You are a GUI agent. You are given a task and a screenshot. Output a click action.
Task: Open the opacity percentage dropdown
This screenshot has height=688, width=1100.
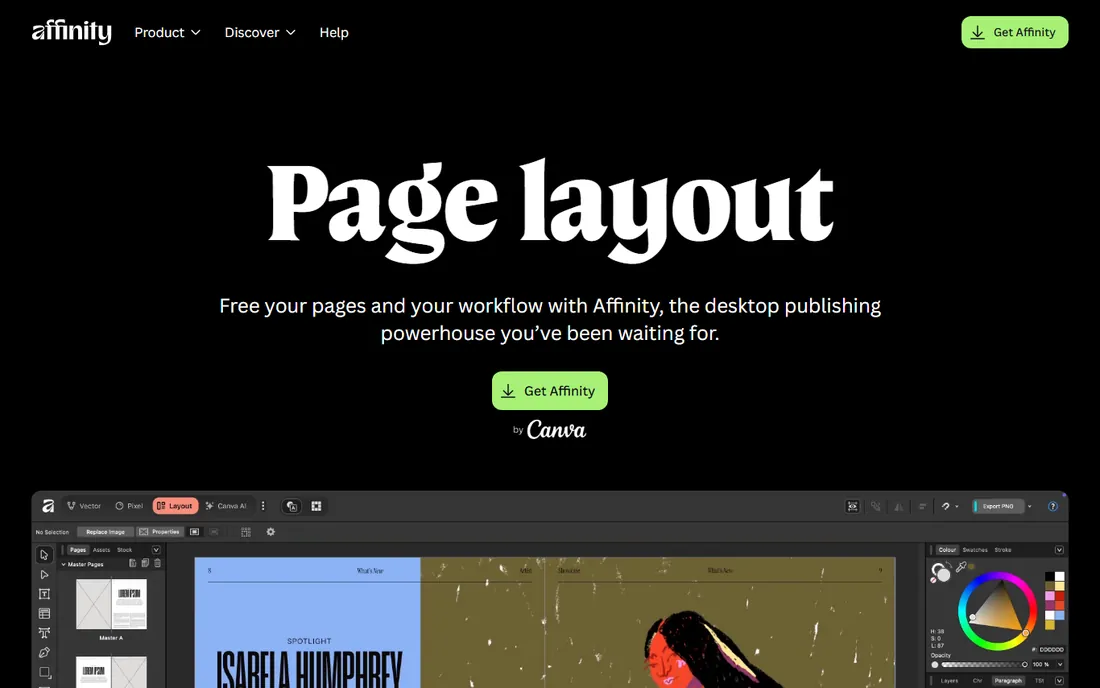(x=1059, y=664)
